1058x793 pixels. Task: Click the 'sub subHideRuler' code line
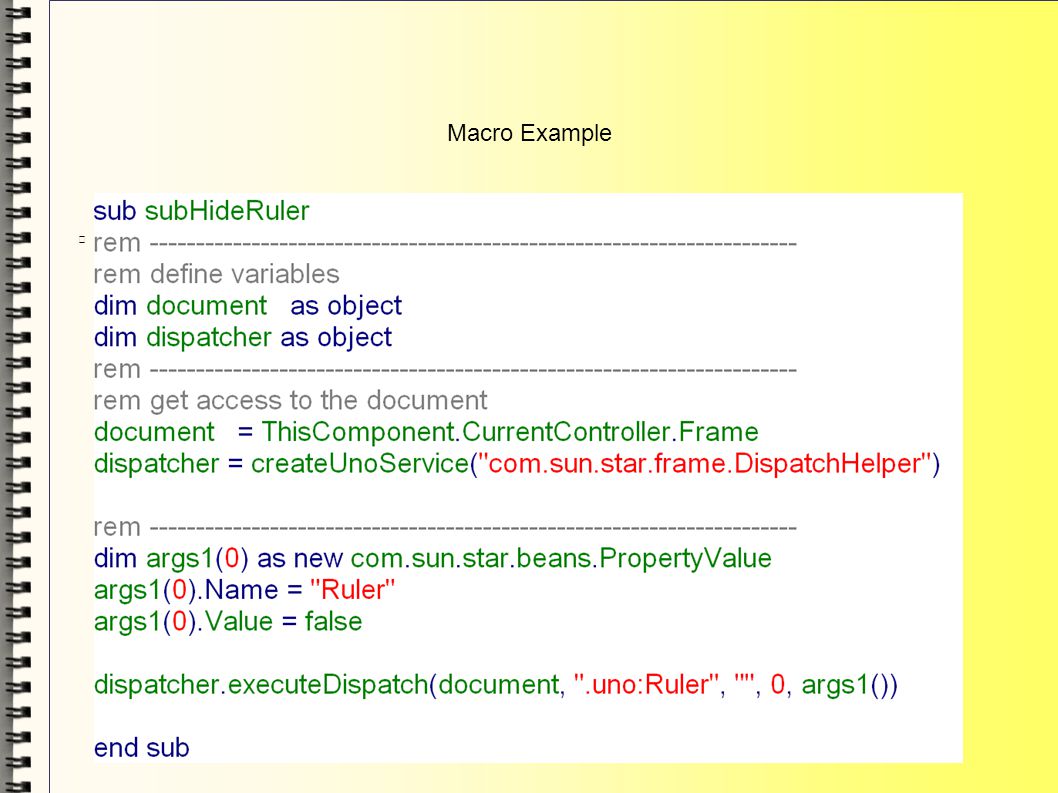[201, 211]
